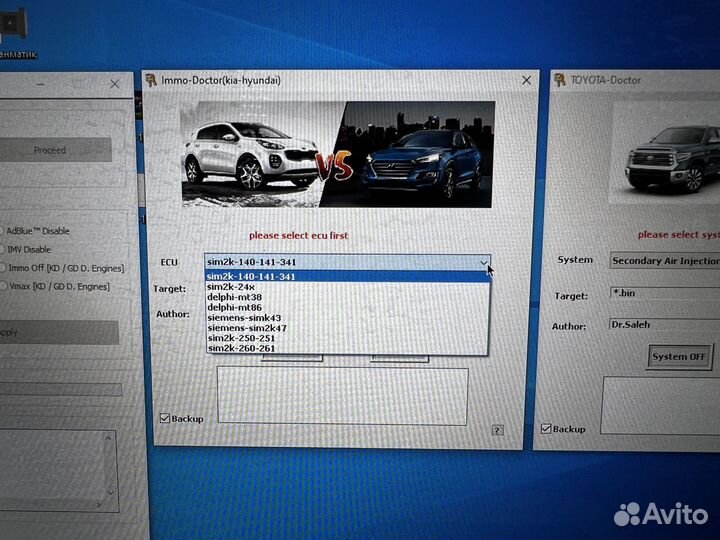720x540 pixels.
Task: Select Vmax [KD / GD D. Engines] option
Action: coord(55,287)
